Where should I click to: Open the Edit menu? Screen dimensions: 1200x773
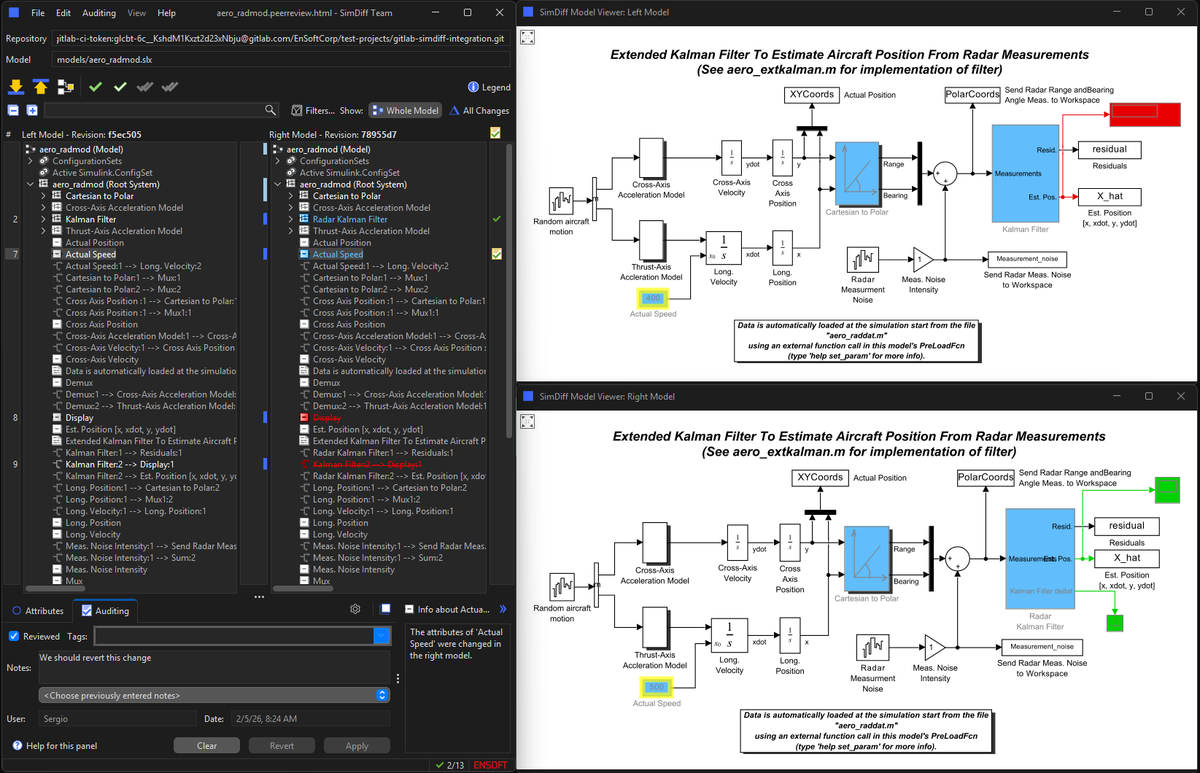pos(63,13)
